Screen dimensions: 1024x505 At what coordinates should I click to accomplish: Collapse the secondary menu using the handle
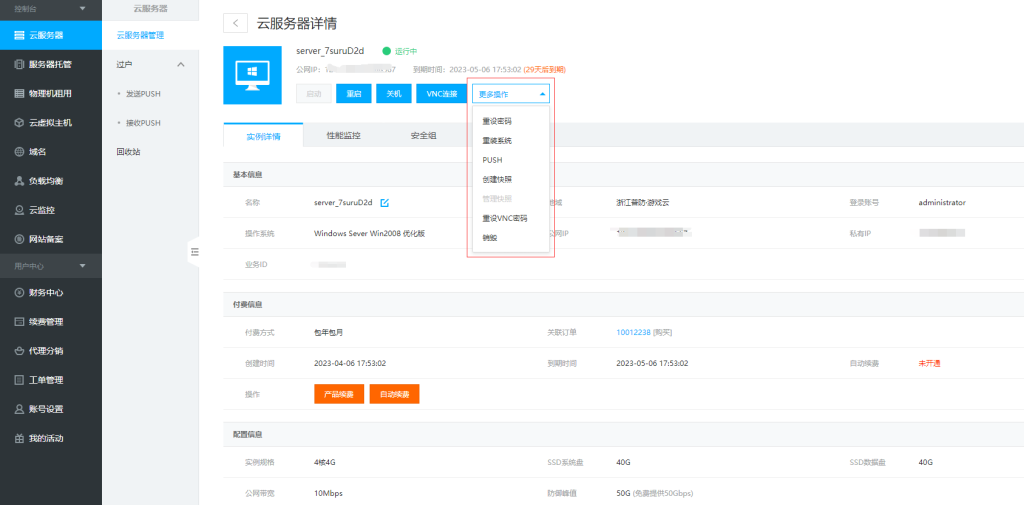(194, 253)
